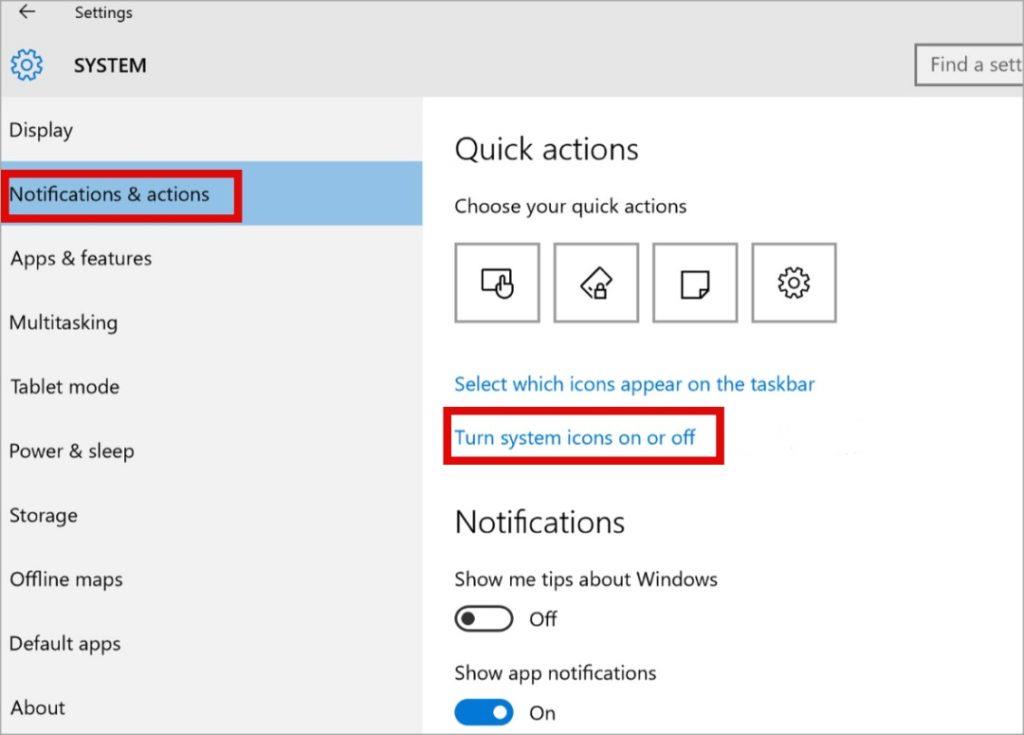Open the Tablet mode category

click(212, 386)
